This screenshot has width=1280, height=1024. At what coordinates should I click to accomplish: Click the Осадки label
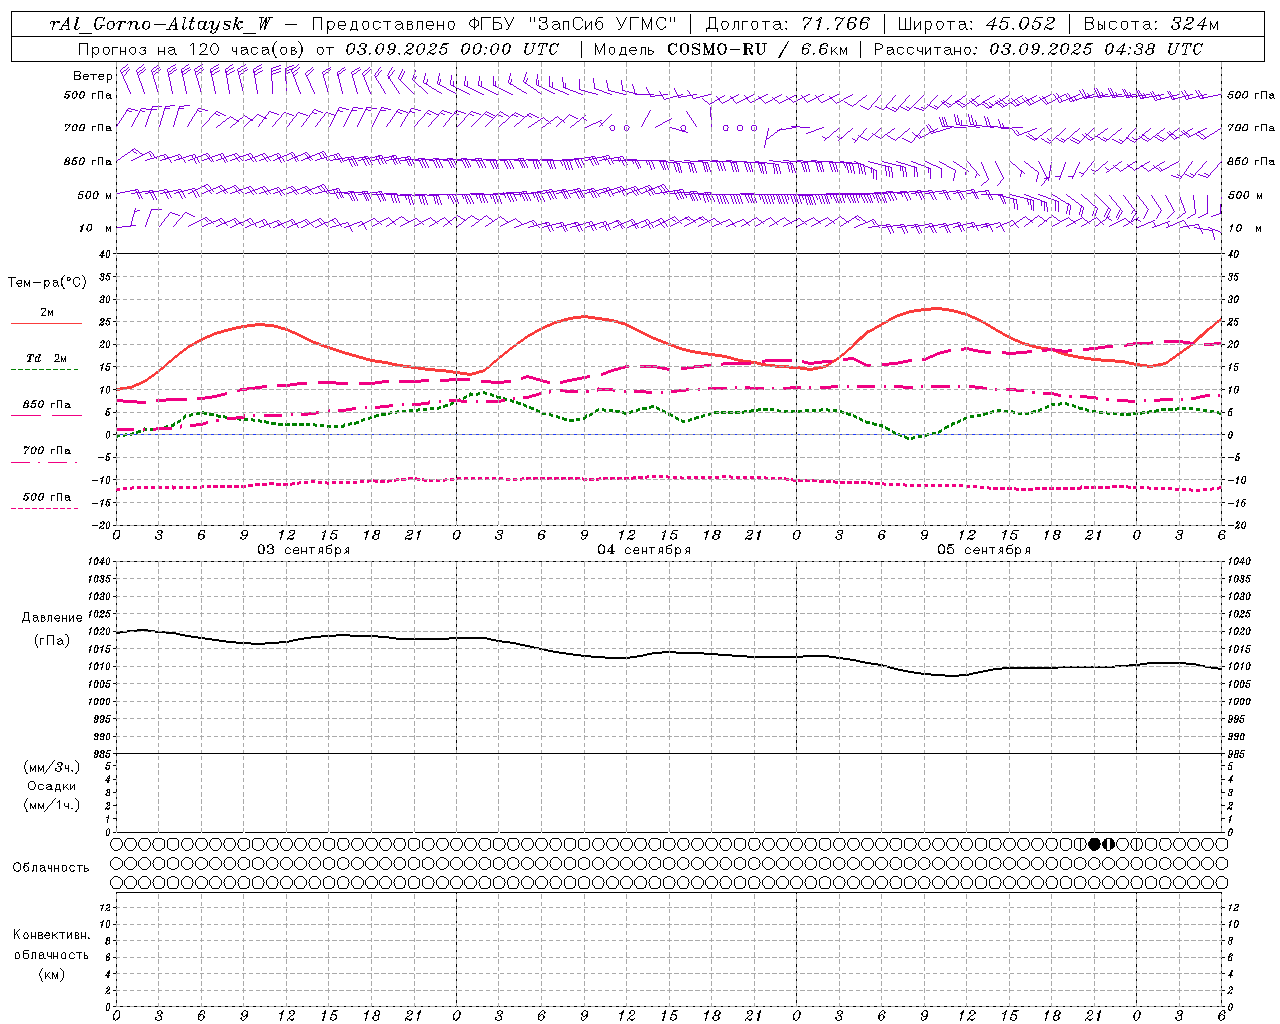[x=52, y=786]
